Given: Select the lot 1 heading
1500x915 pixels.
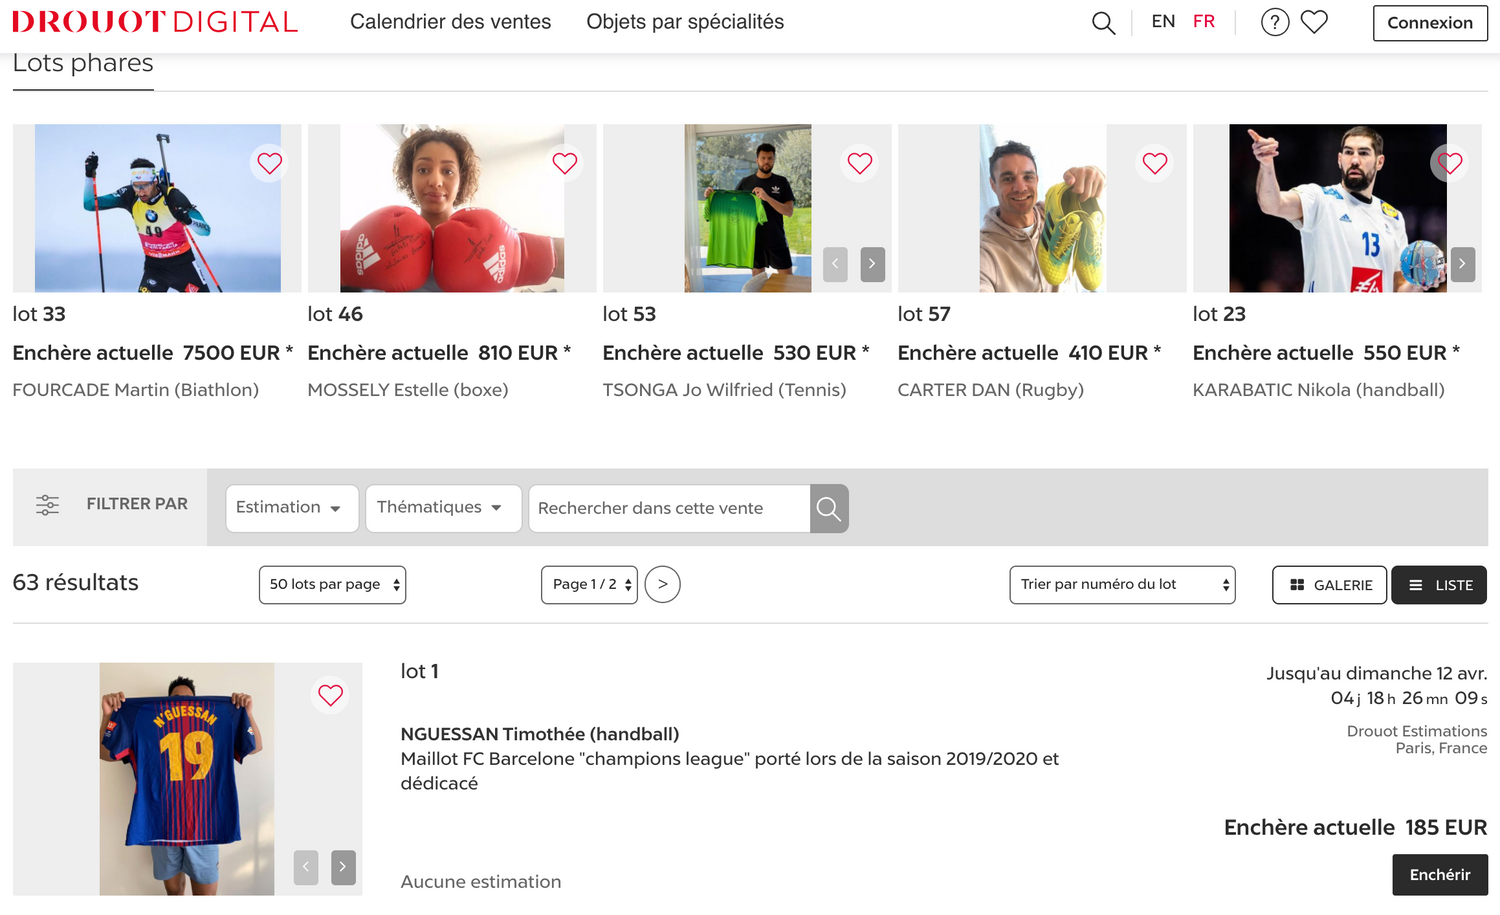Looking at the screenshot, I should click(420, 671).
